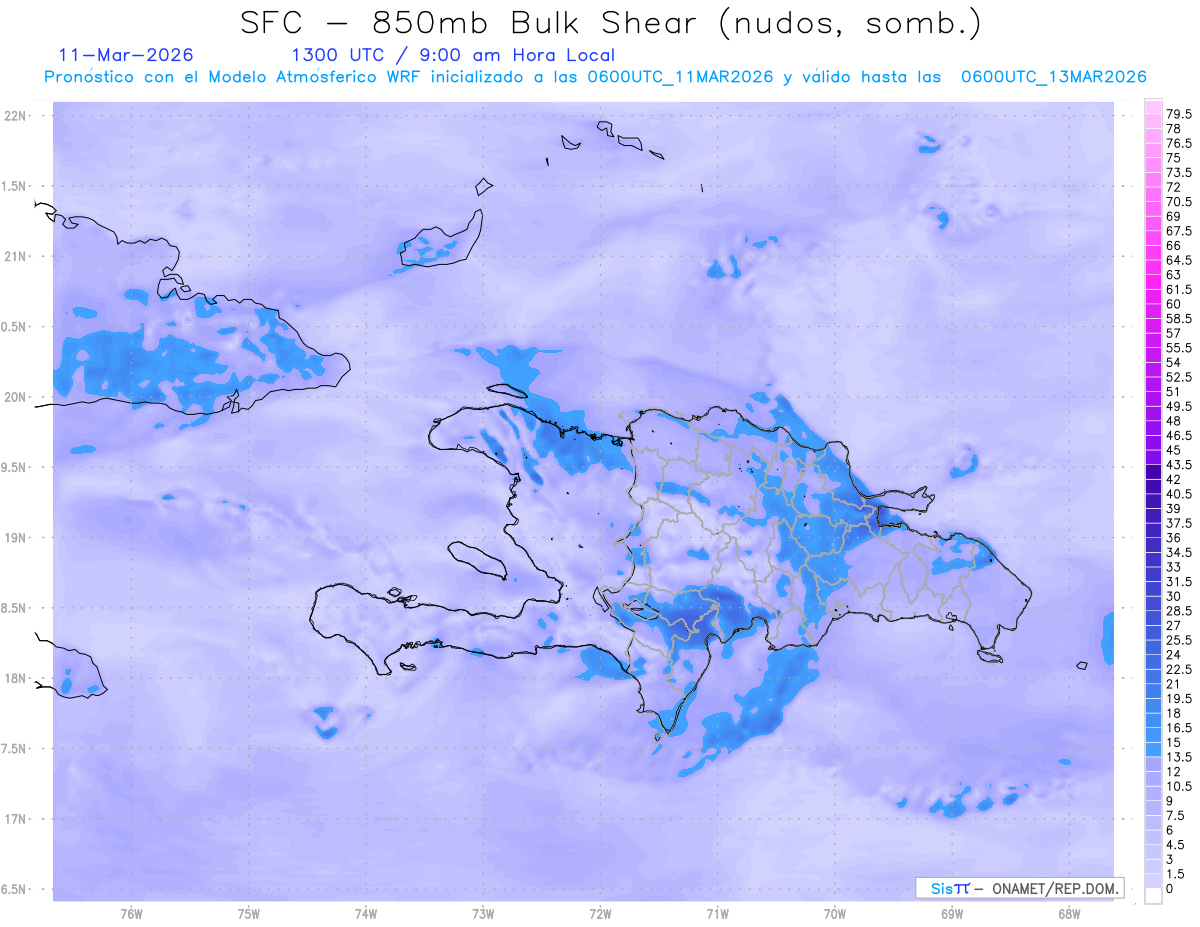Click the "1300 UTC / 9:00 am Hora Local" text
The height and width of the screenshot is (927, 1200).
(x=453, y=55)
